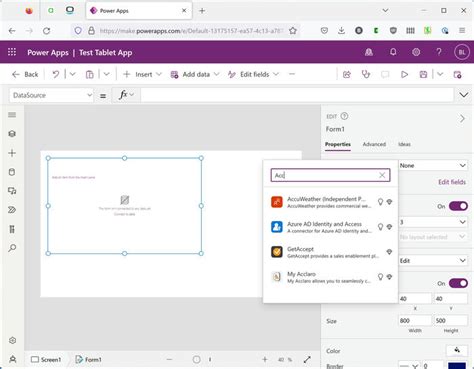Open the notifications bell icon
The height and width of the screenshot is (369, 474).
pos(393,52)
